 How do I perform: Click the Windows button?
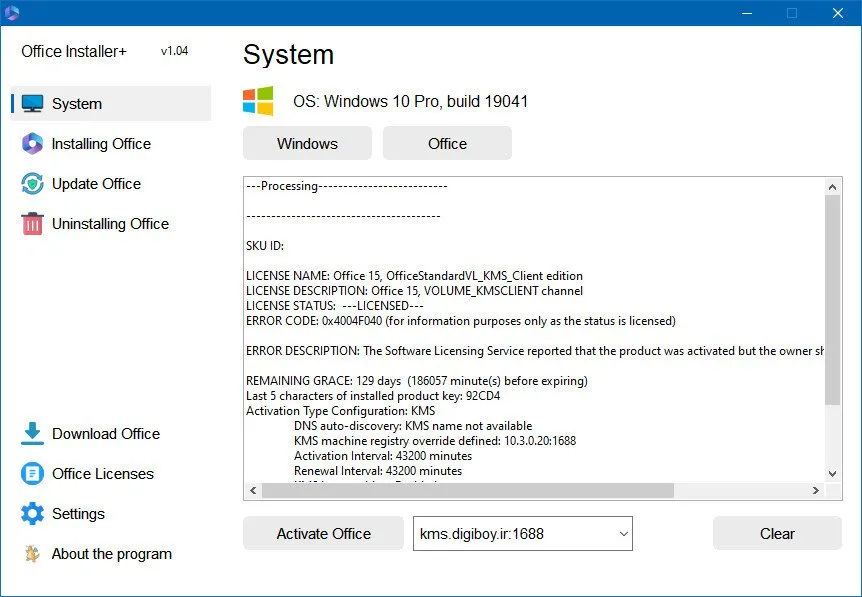click(307, 143)
